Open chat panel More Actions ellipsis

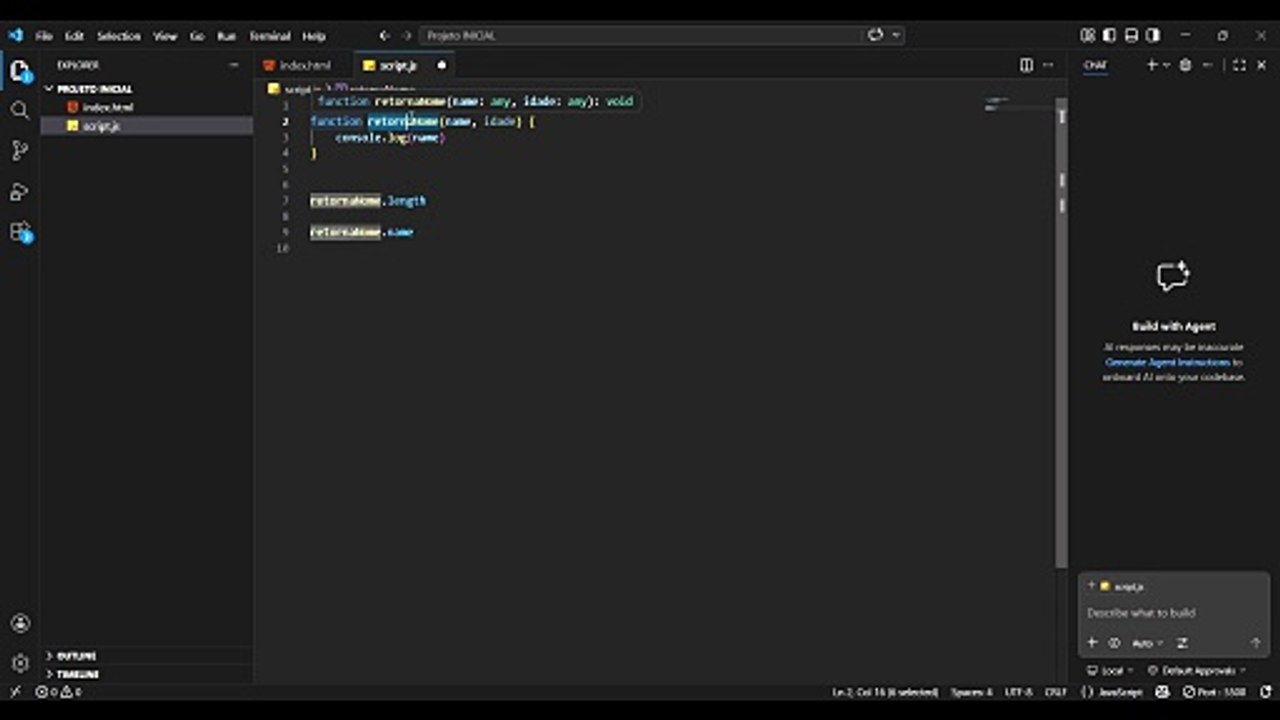(x=1207, y=65)
